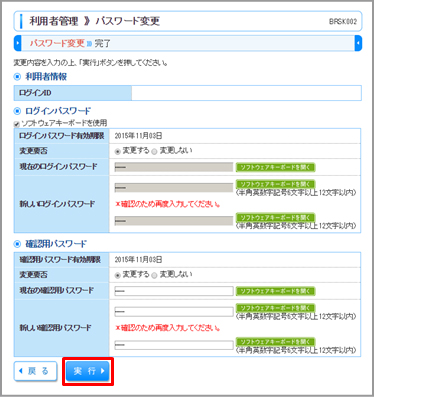The height and width of the screenshot is (397, 438).
Task: Open software keyboard for 現在のログインパスワード
Action: coord(275,167)
